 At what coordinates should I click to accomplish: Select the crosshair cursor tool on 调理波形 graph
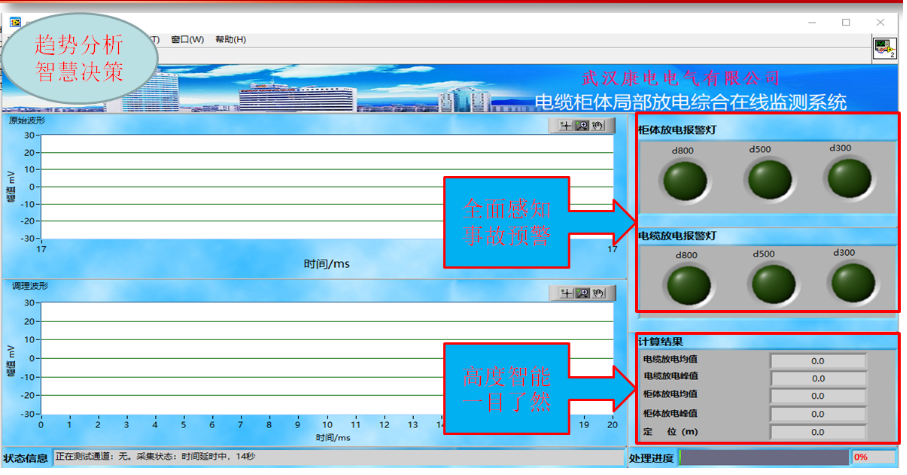point(566,293)
